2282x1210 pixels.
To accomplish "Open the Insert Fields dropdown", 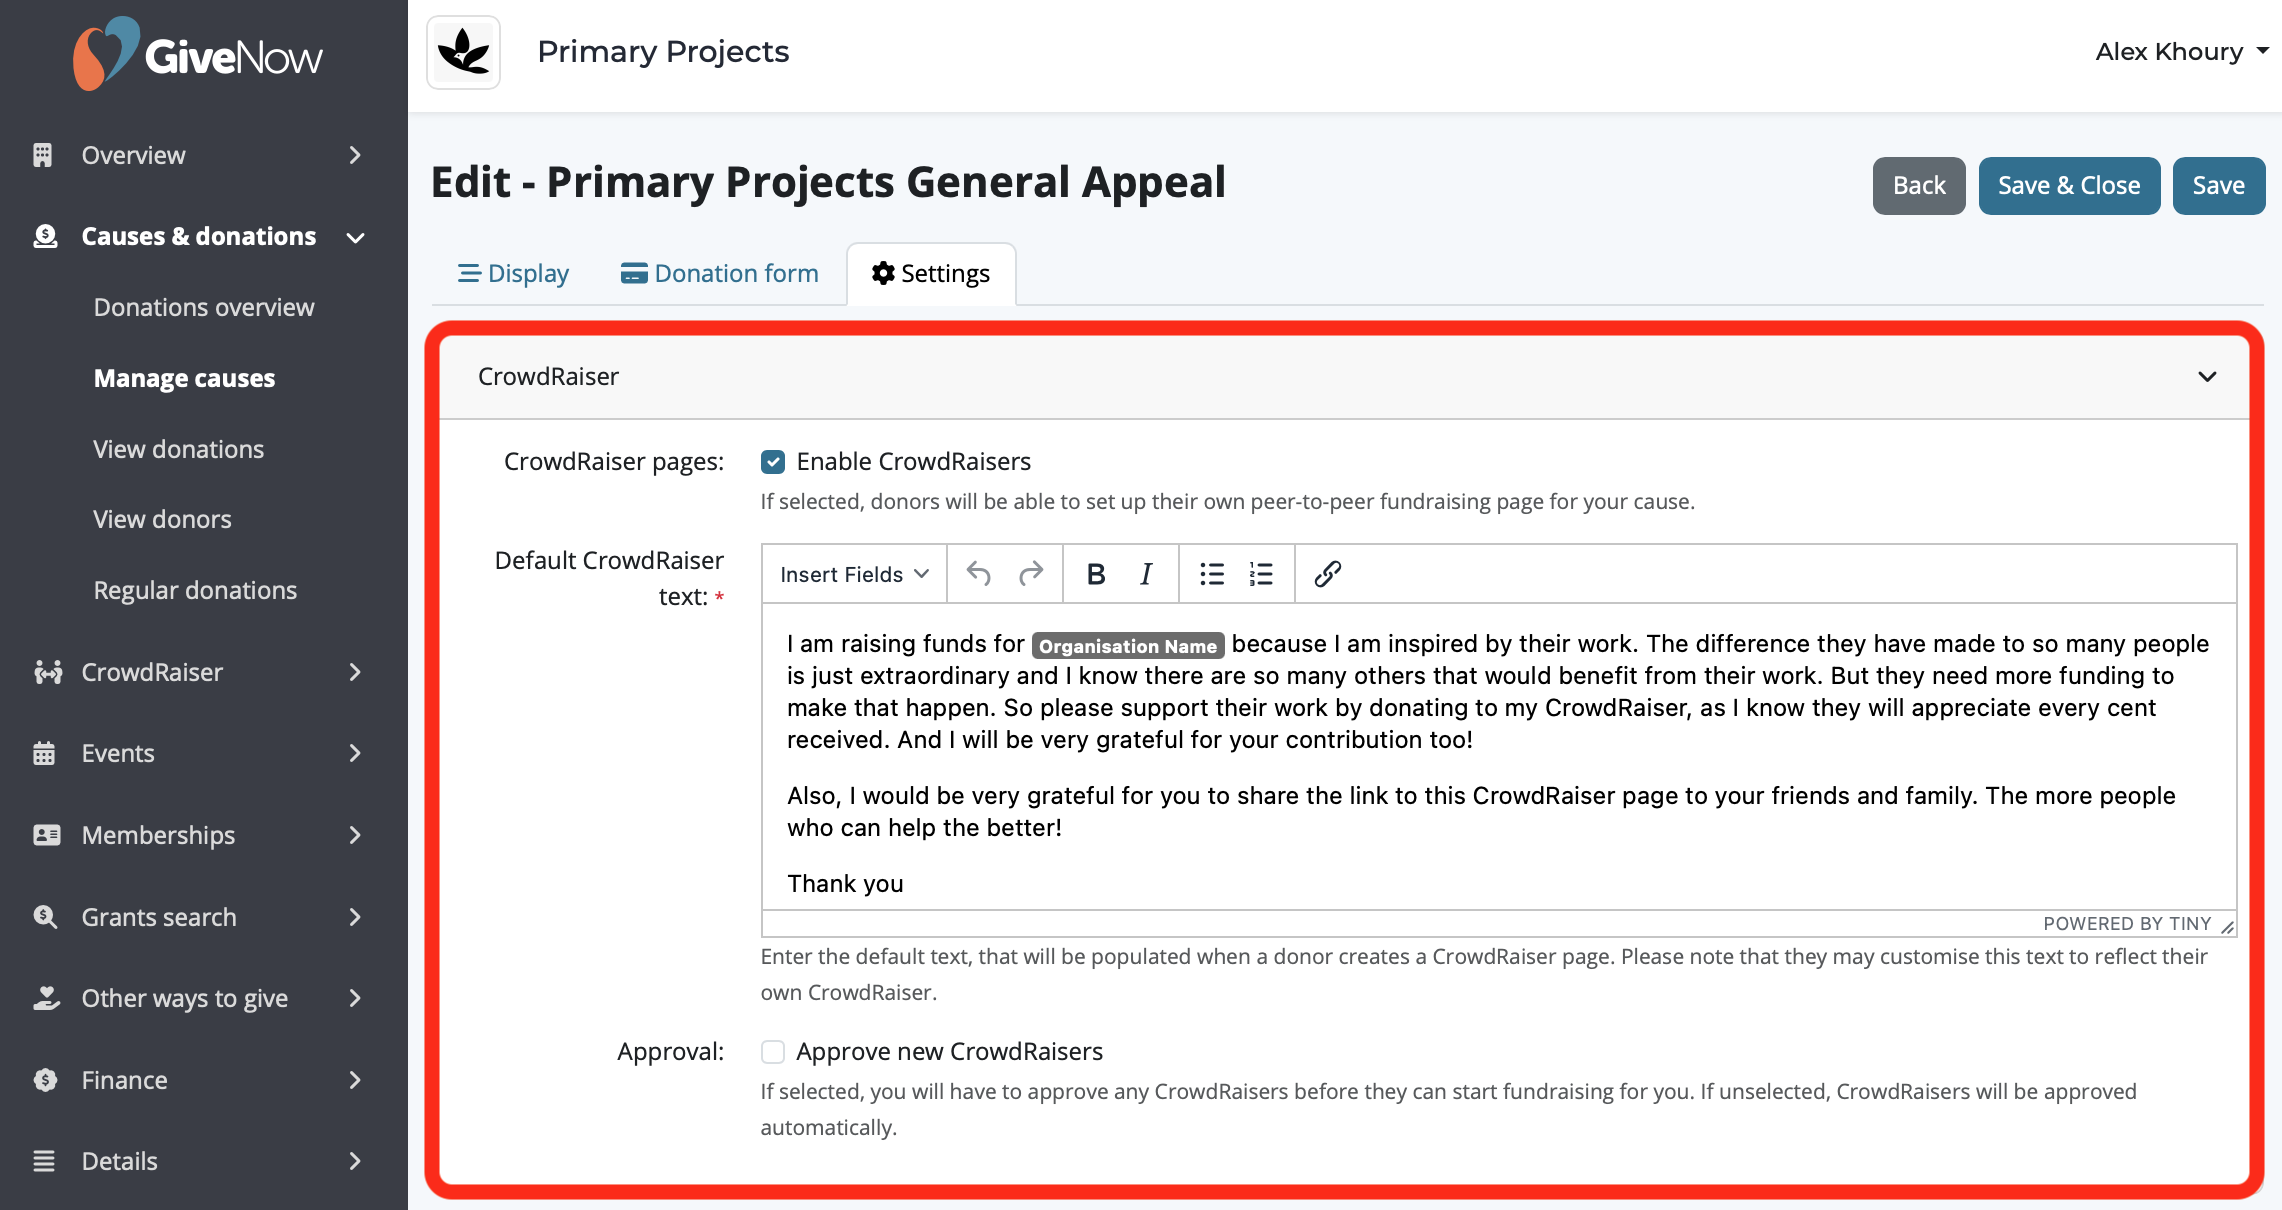I will pos(854,574).
